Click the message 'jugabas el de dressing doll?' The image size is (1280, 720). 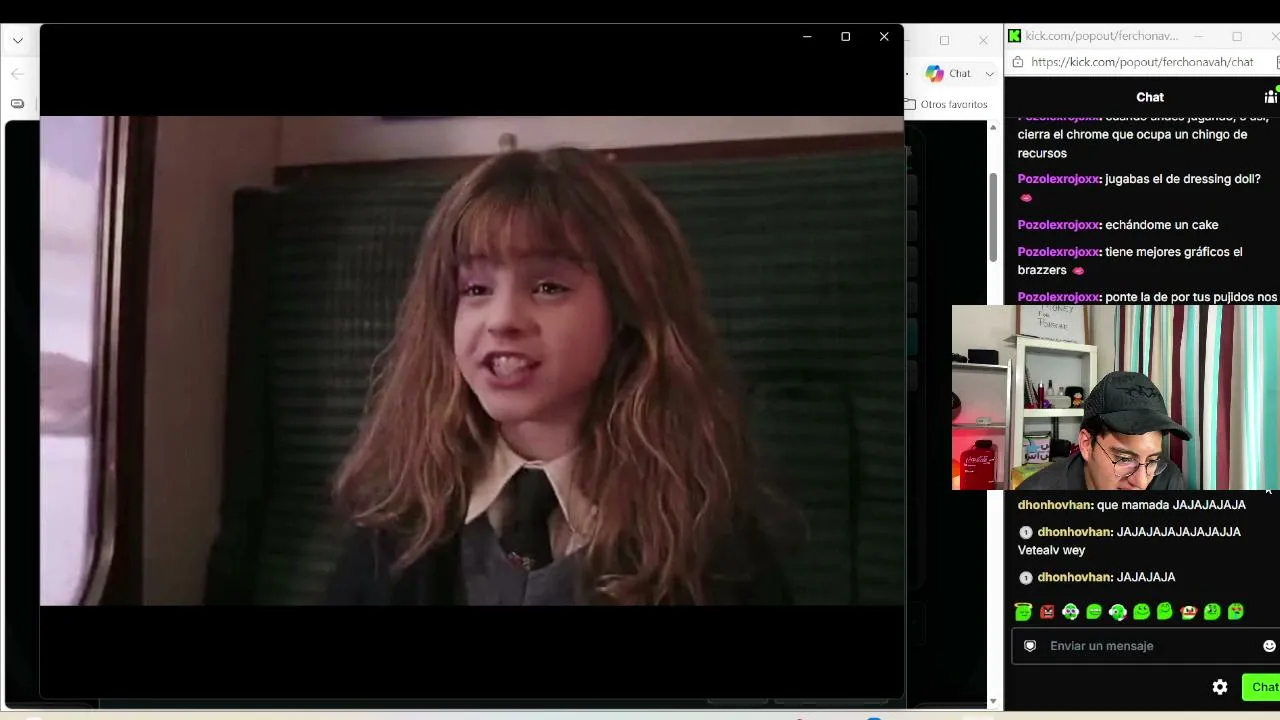coord(1183,179)
